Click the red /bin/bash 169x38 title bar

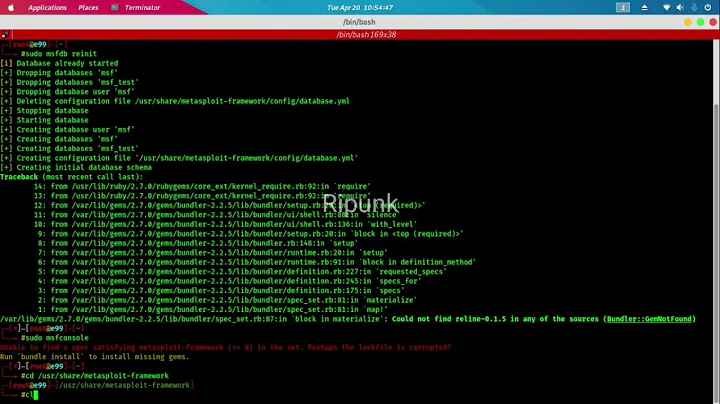pyautogui.click(x=366, y=34)
